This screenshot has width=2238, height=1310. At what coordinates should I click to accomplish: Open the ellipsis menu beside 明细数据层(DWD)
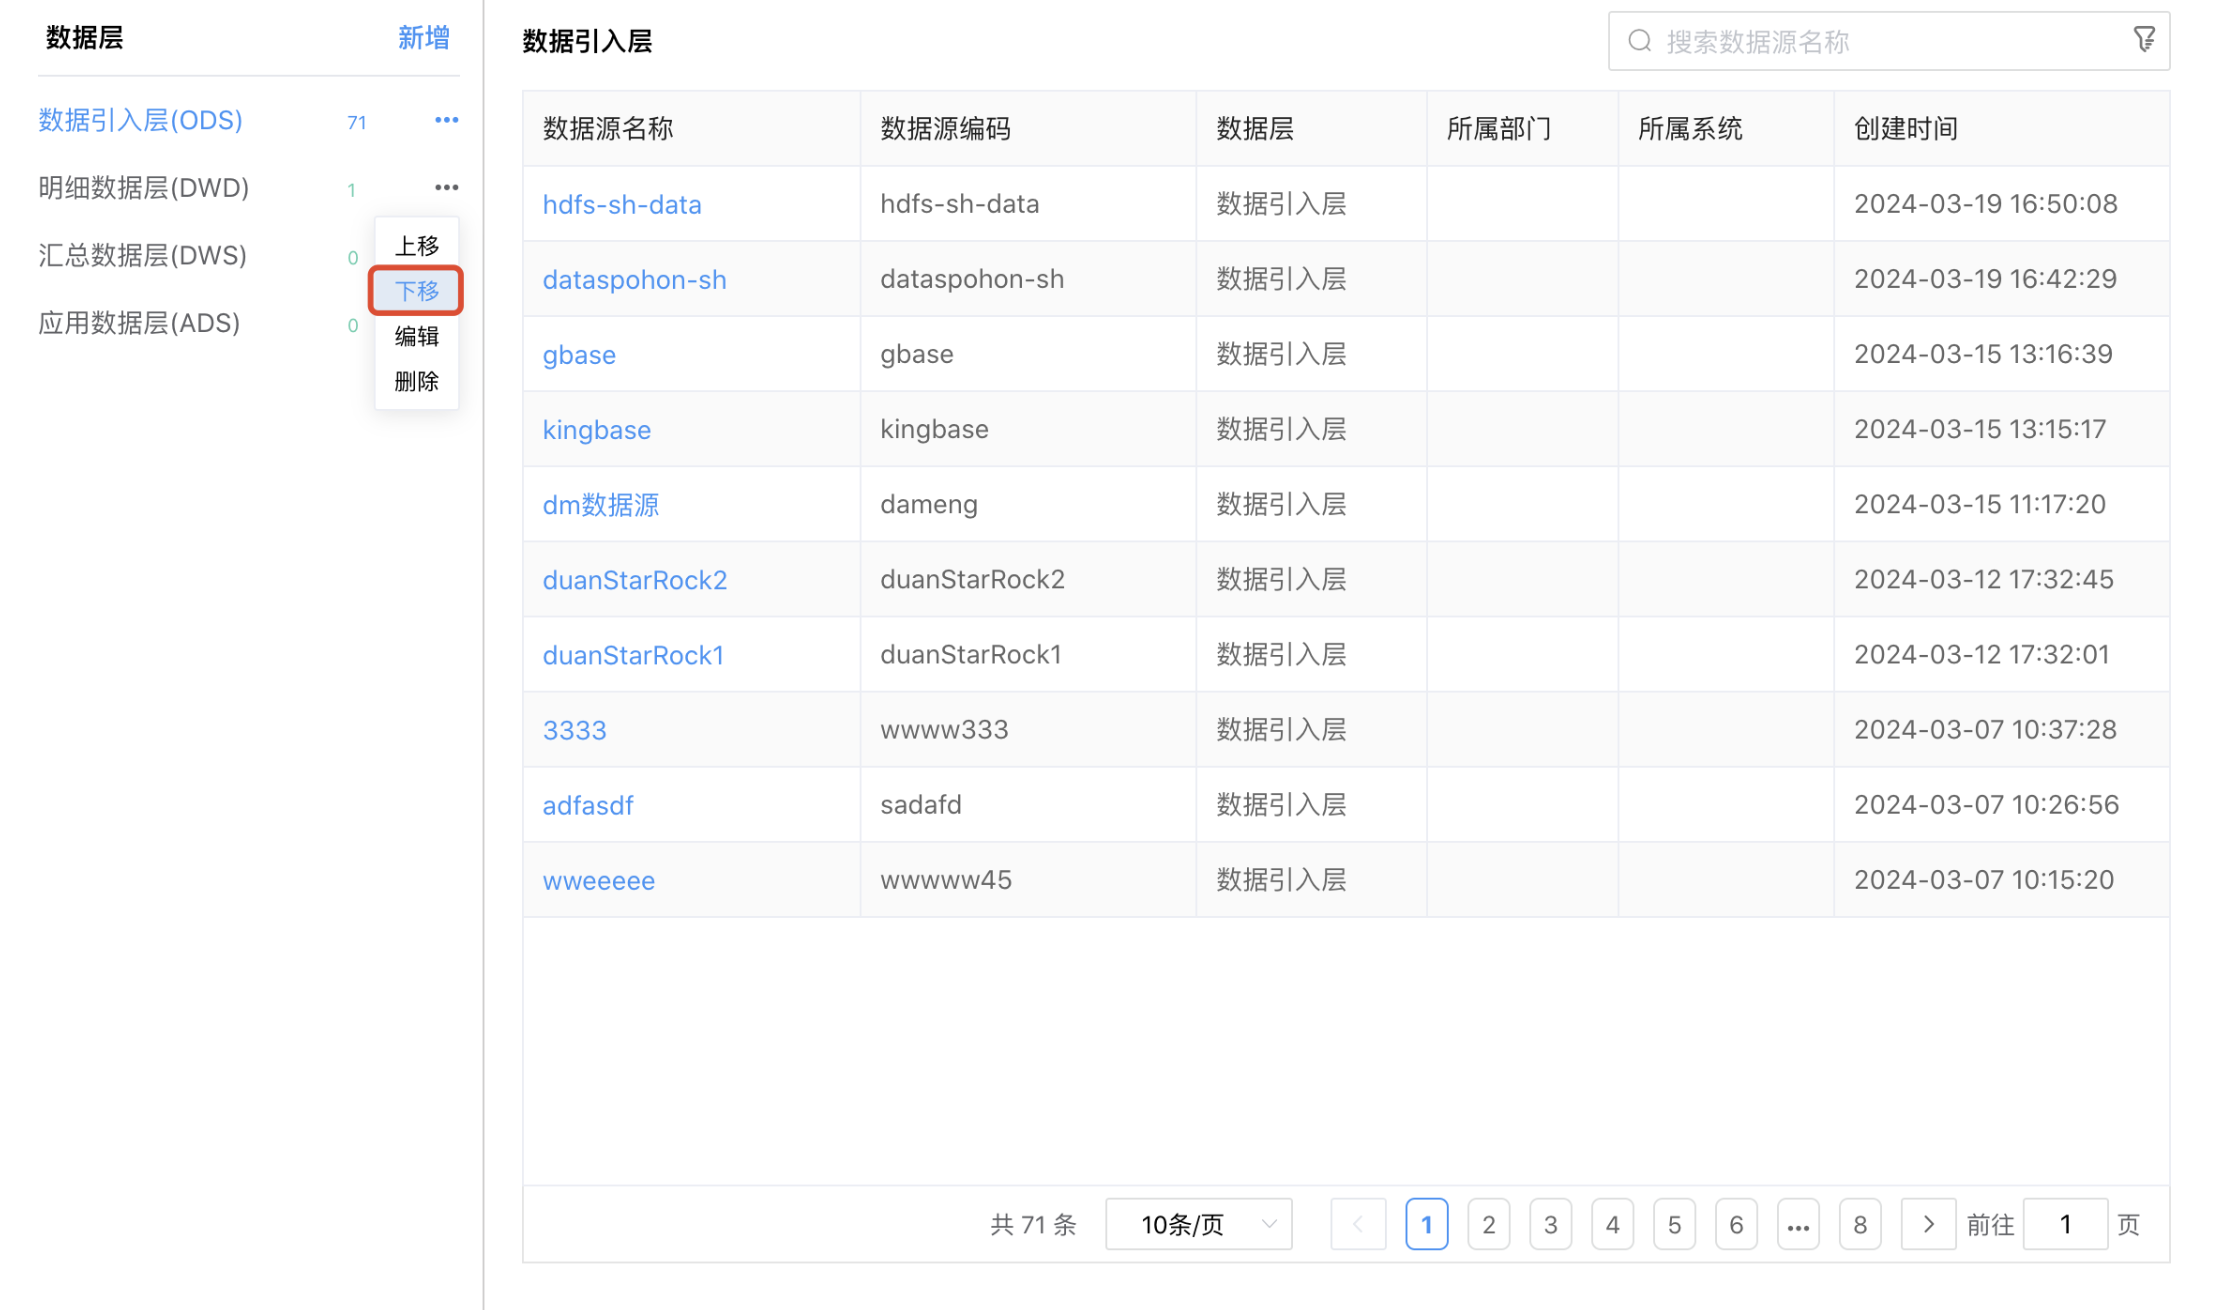pos(447,186)
